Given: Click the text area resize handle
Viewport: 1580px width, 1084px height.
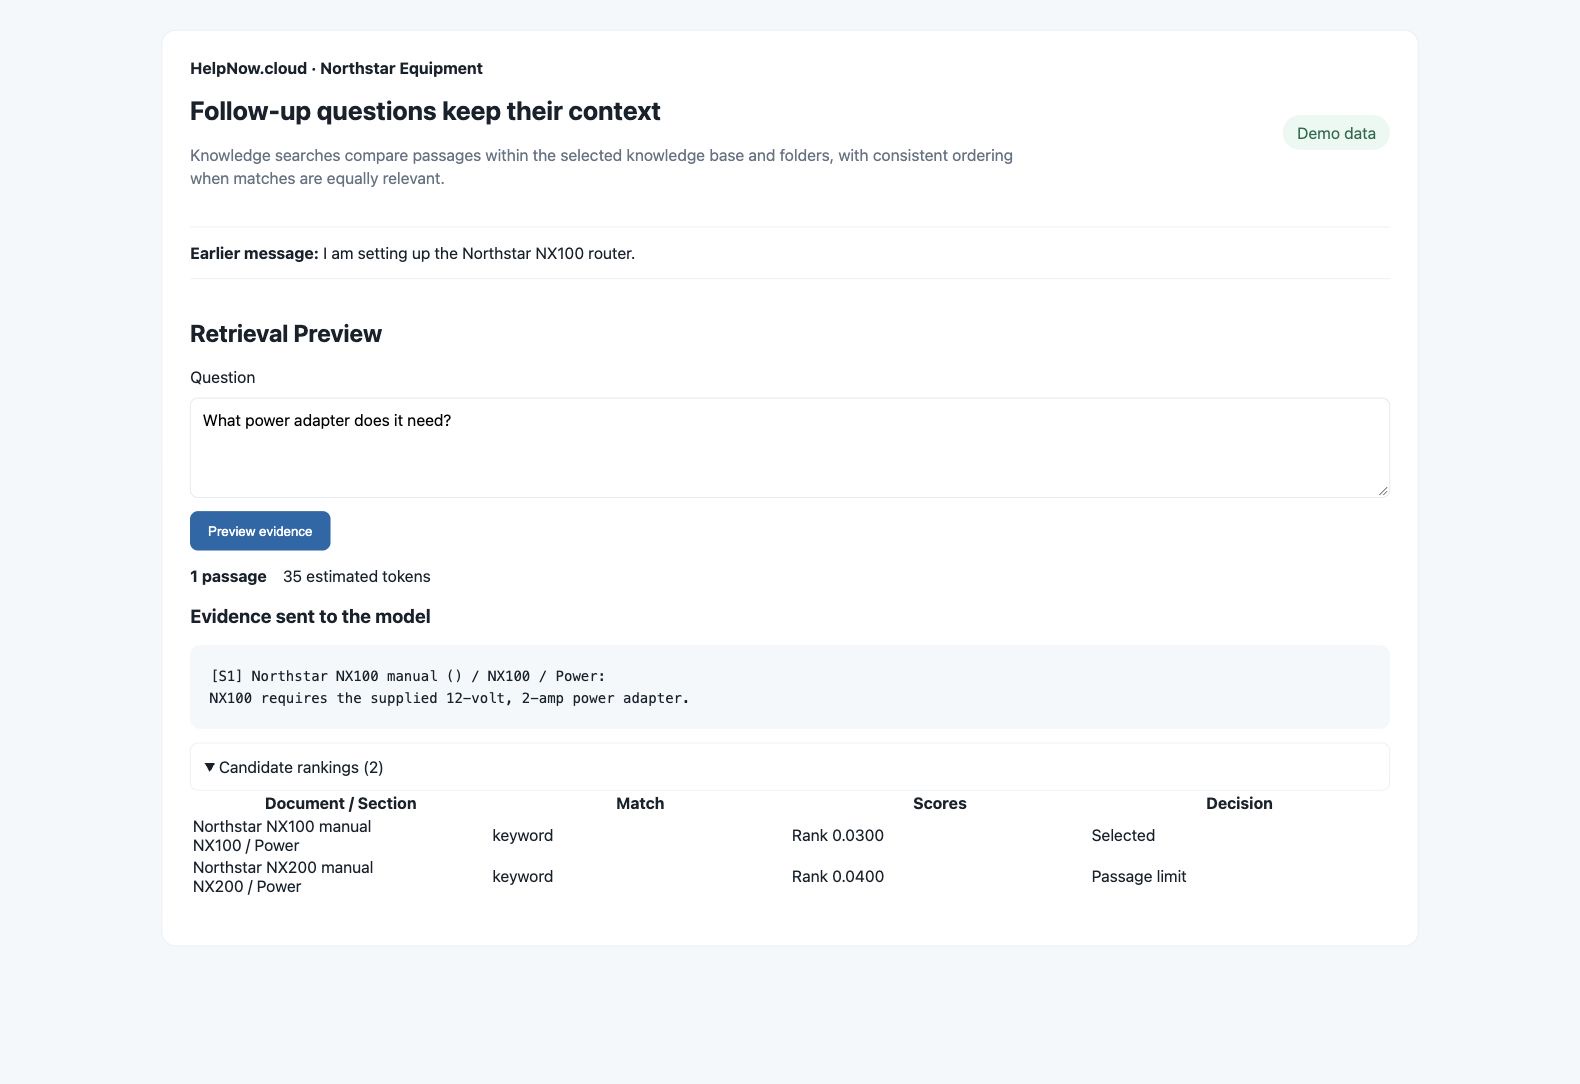Looking at the screenshot, I should point(1382,490).
